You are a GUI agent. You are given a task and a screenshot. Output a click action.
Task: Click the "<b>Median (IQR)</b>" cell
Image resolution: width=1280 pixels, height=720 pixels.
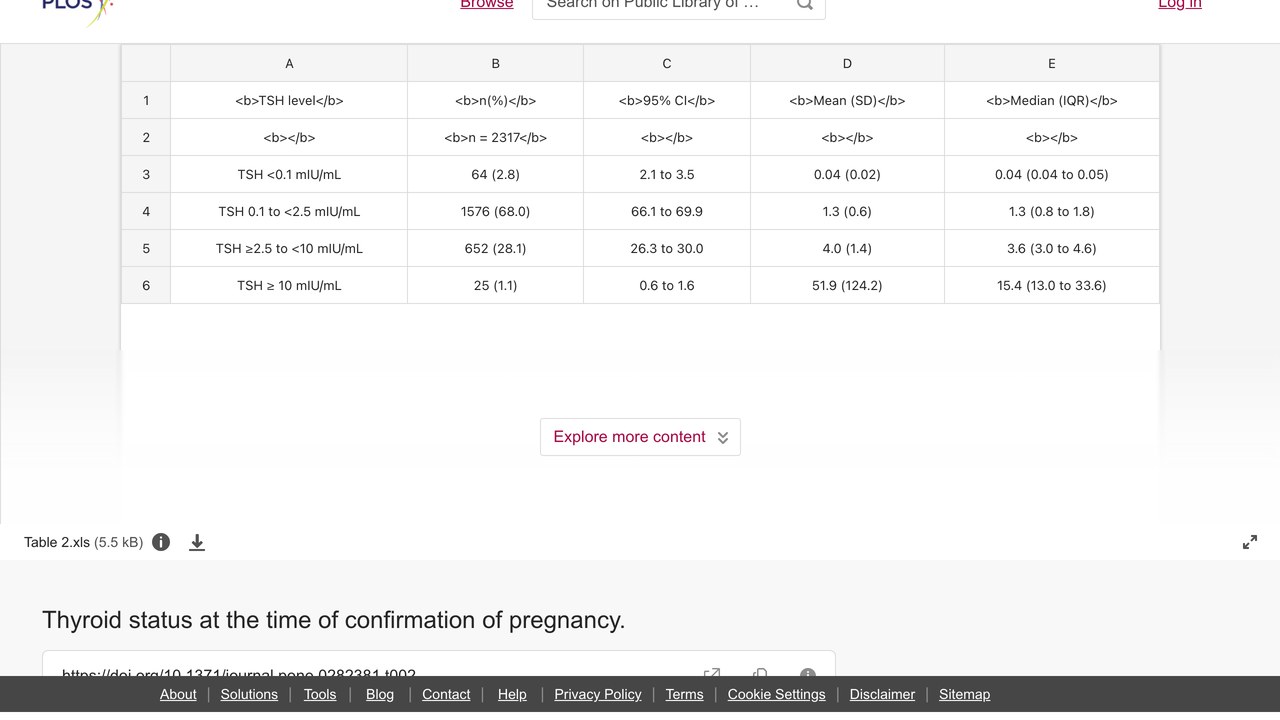(1052, 100)
